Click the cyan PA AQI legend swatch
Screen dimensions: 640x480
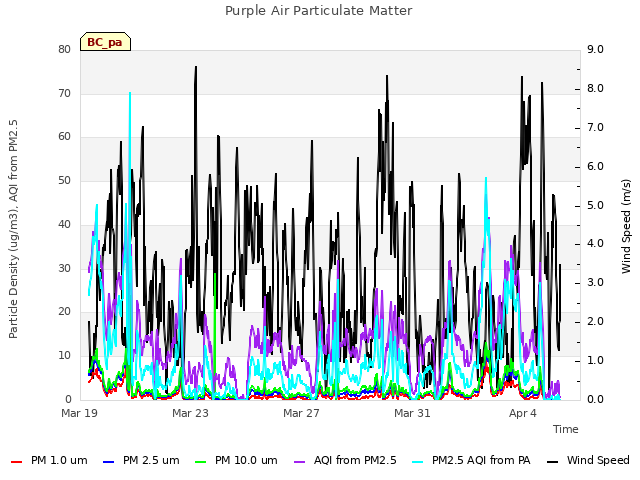tap(417, 462)
